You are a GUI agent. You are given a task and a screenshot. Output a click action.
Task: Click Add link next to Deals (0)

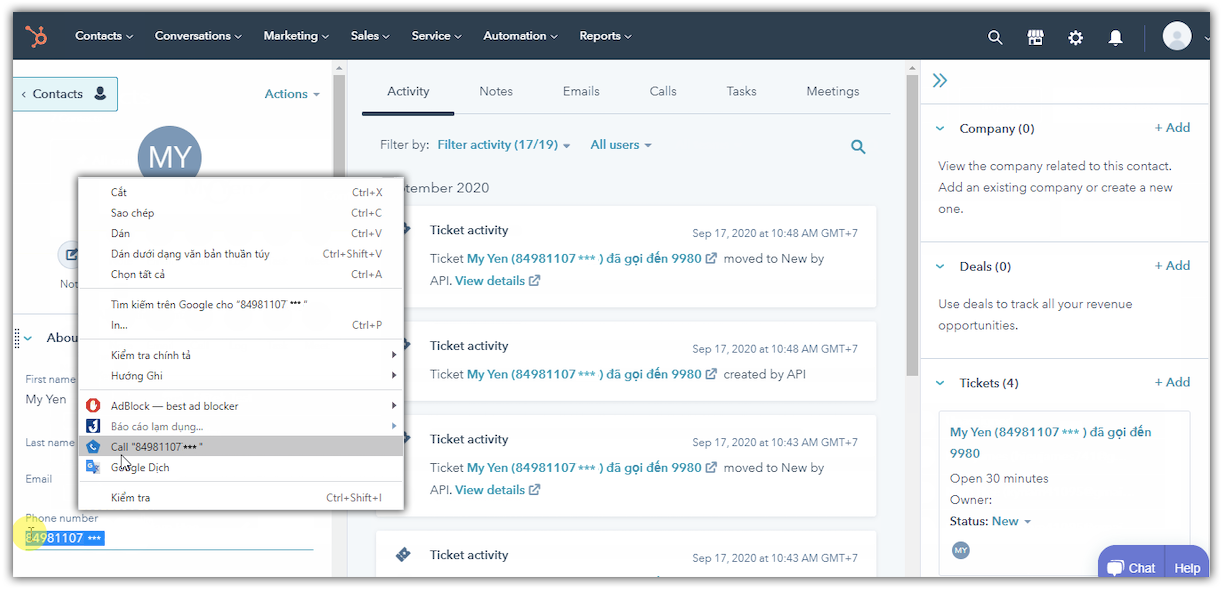(x=1172, y=266)
